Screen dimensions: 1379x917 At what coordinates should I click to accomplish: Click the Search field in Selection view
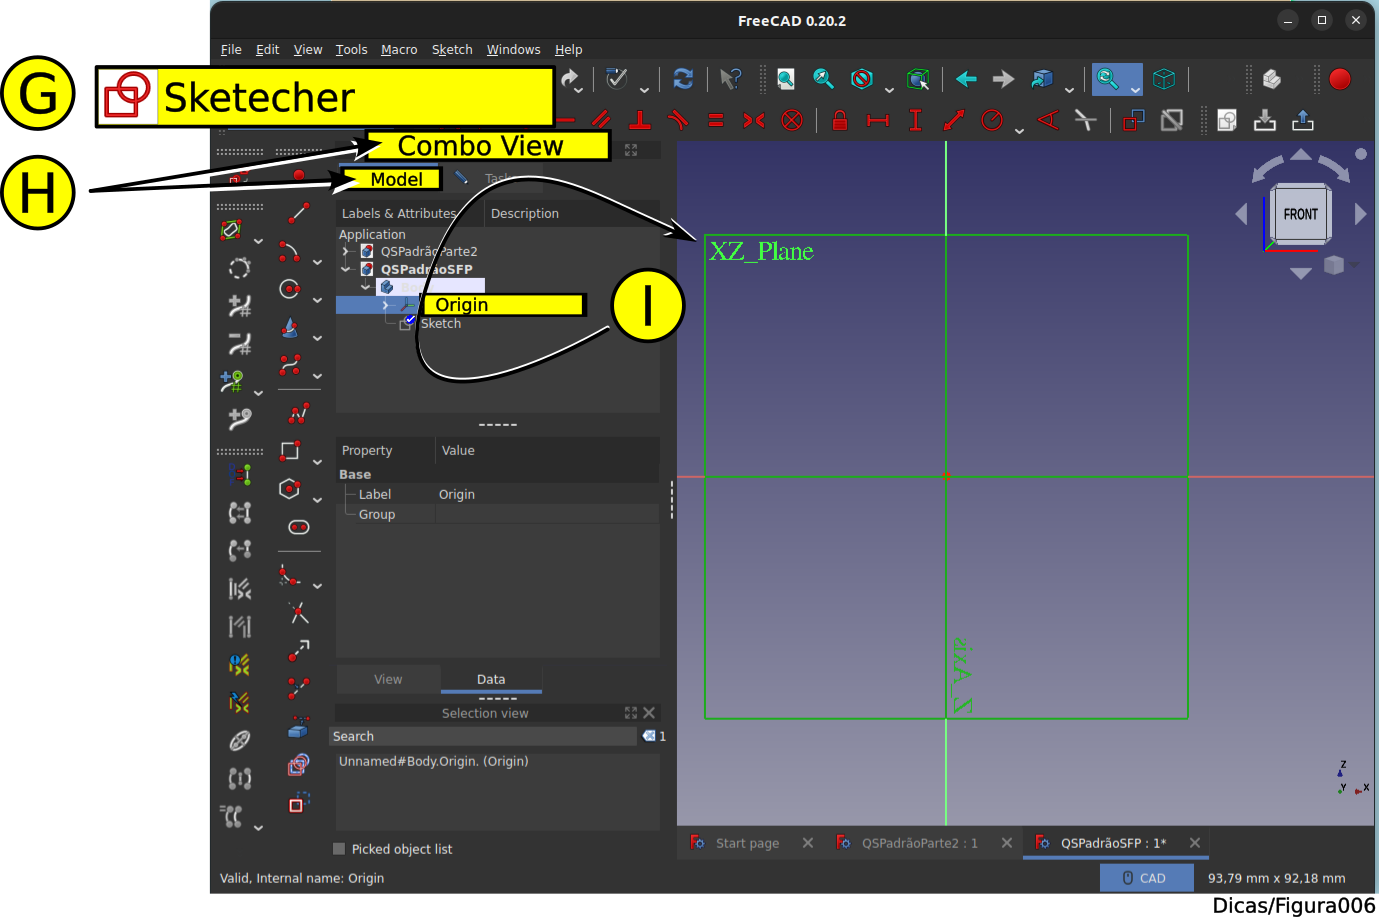483,736
